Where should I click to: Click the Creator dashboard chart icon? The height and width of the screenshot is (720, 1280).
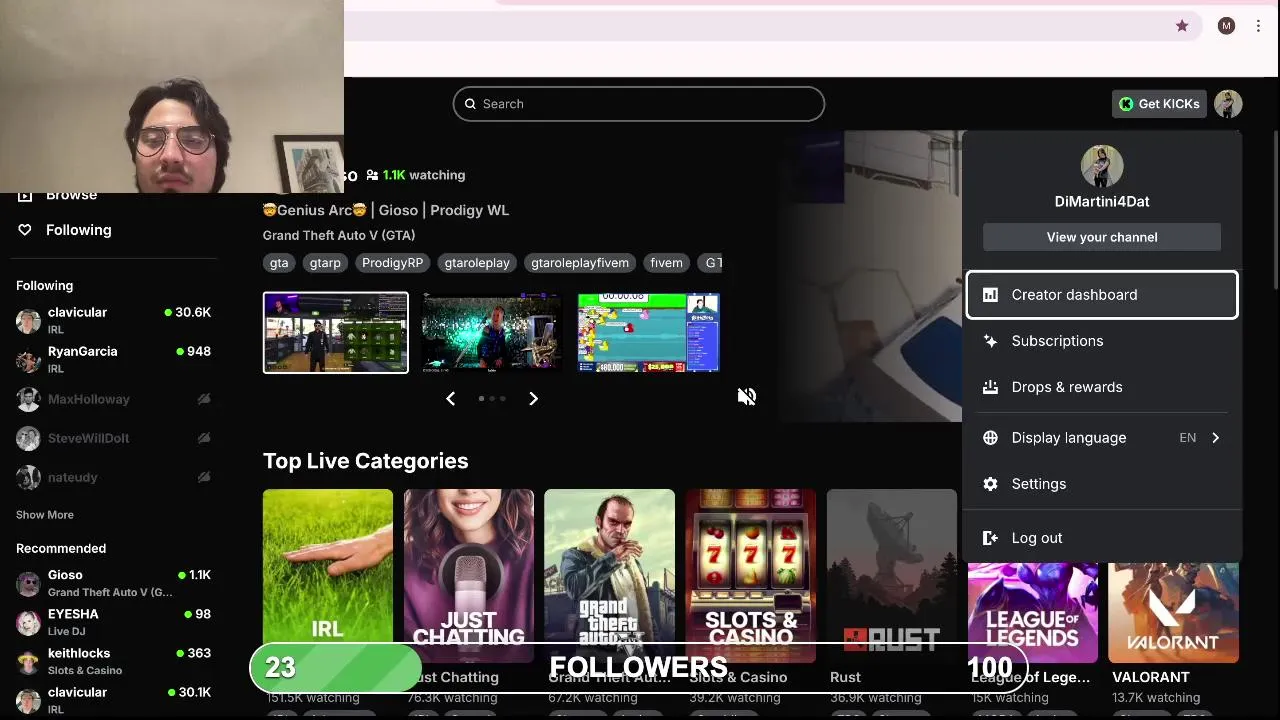coord(990,295)
